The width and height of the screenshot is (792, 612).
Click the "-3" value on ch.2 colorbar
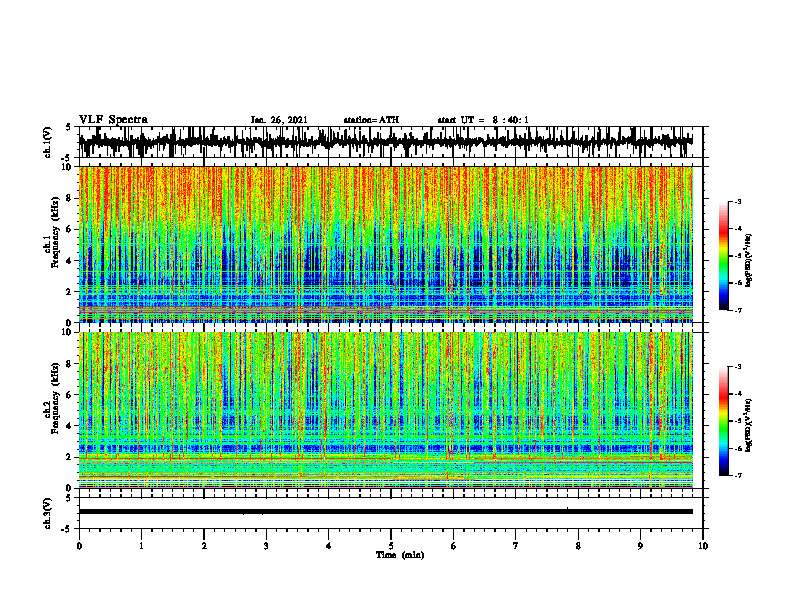pyautogui.click(x=738, y=367)
